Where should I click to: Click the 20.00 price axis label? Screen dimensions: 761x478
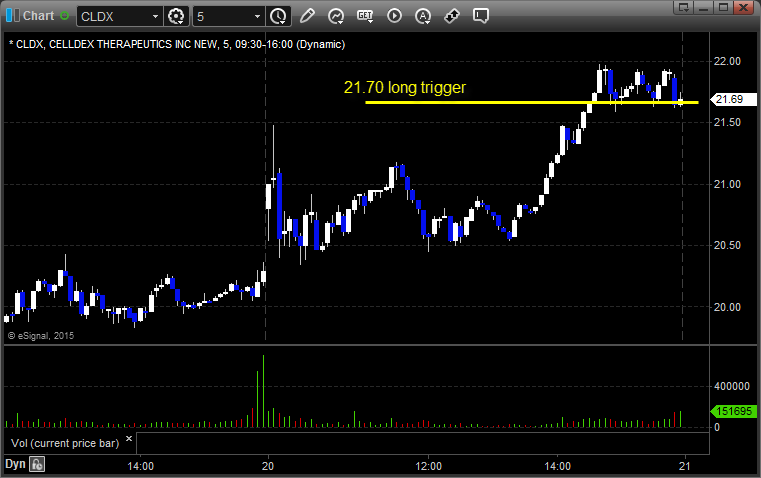click(727, 307)
